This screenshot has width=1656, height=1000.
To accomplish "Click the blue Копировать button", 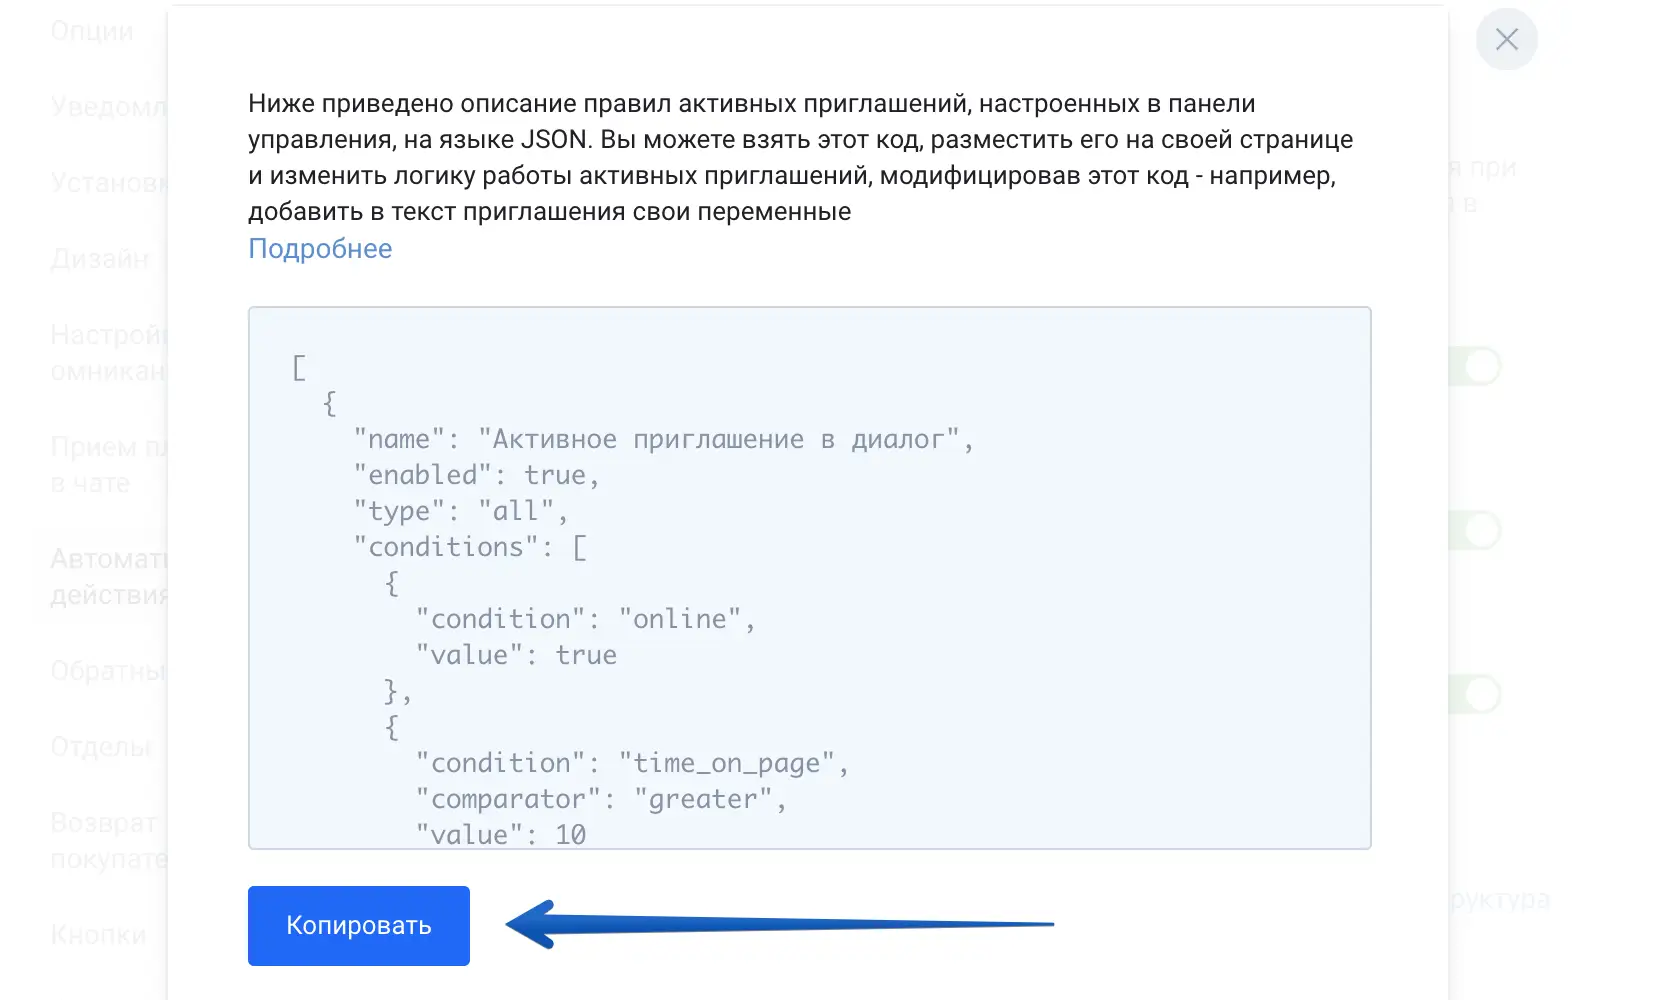I will pos(358,925).
